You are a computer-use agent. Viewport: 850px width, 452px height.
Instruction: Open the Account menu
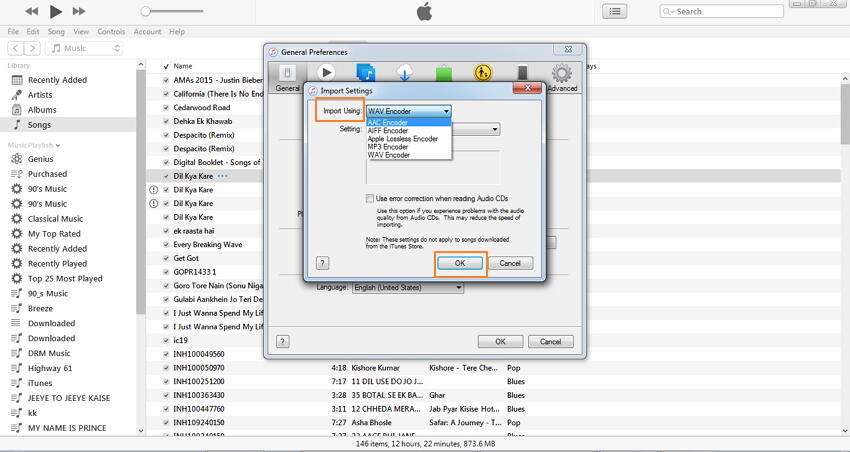point(147,31)
